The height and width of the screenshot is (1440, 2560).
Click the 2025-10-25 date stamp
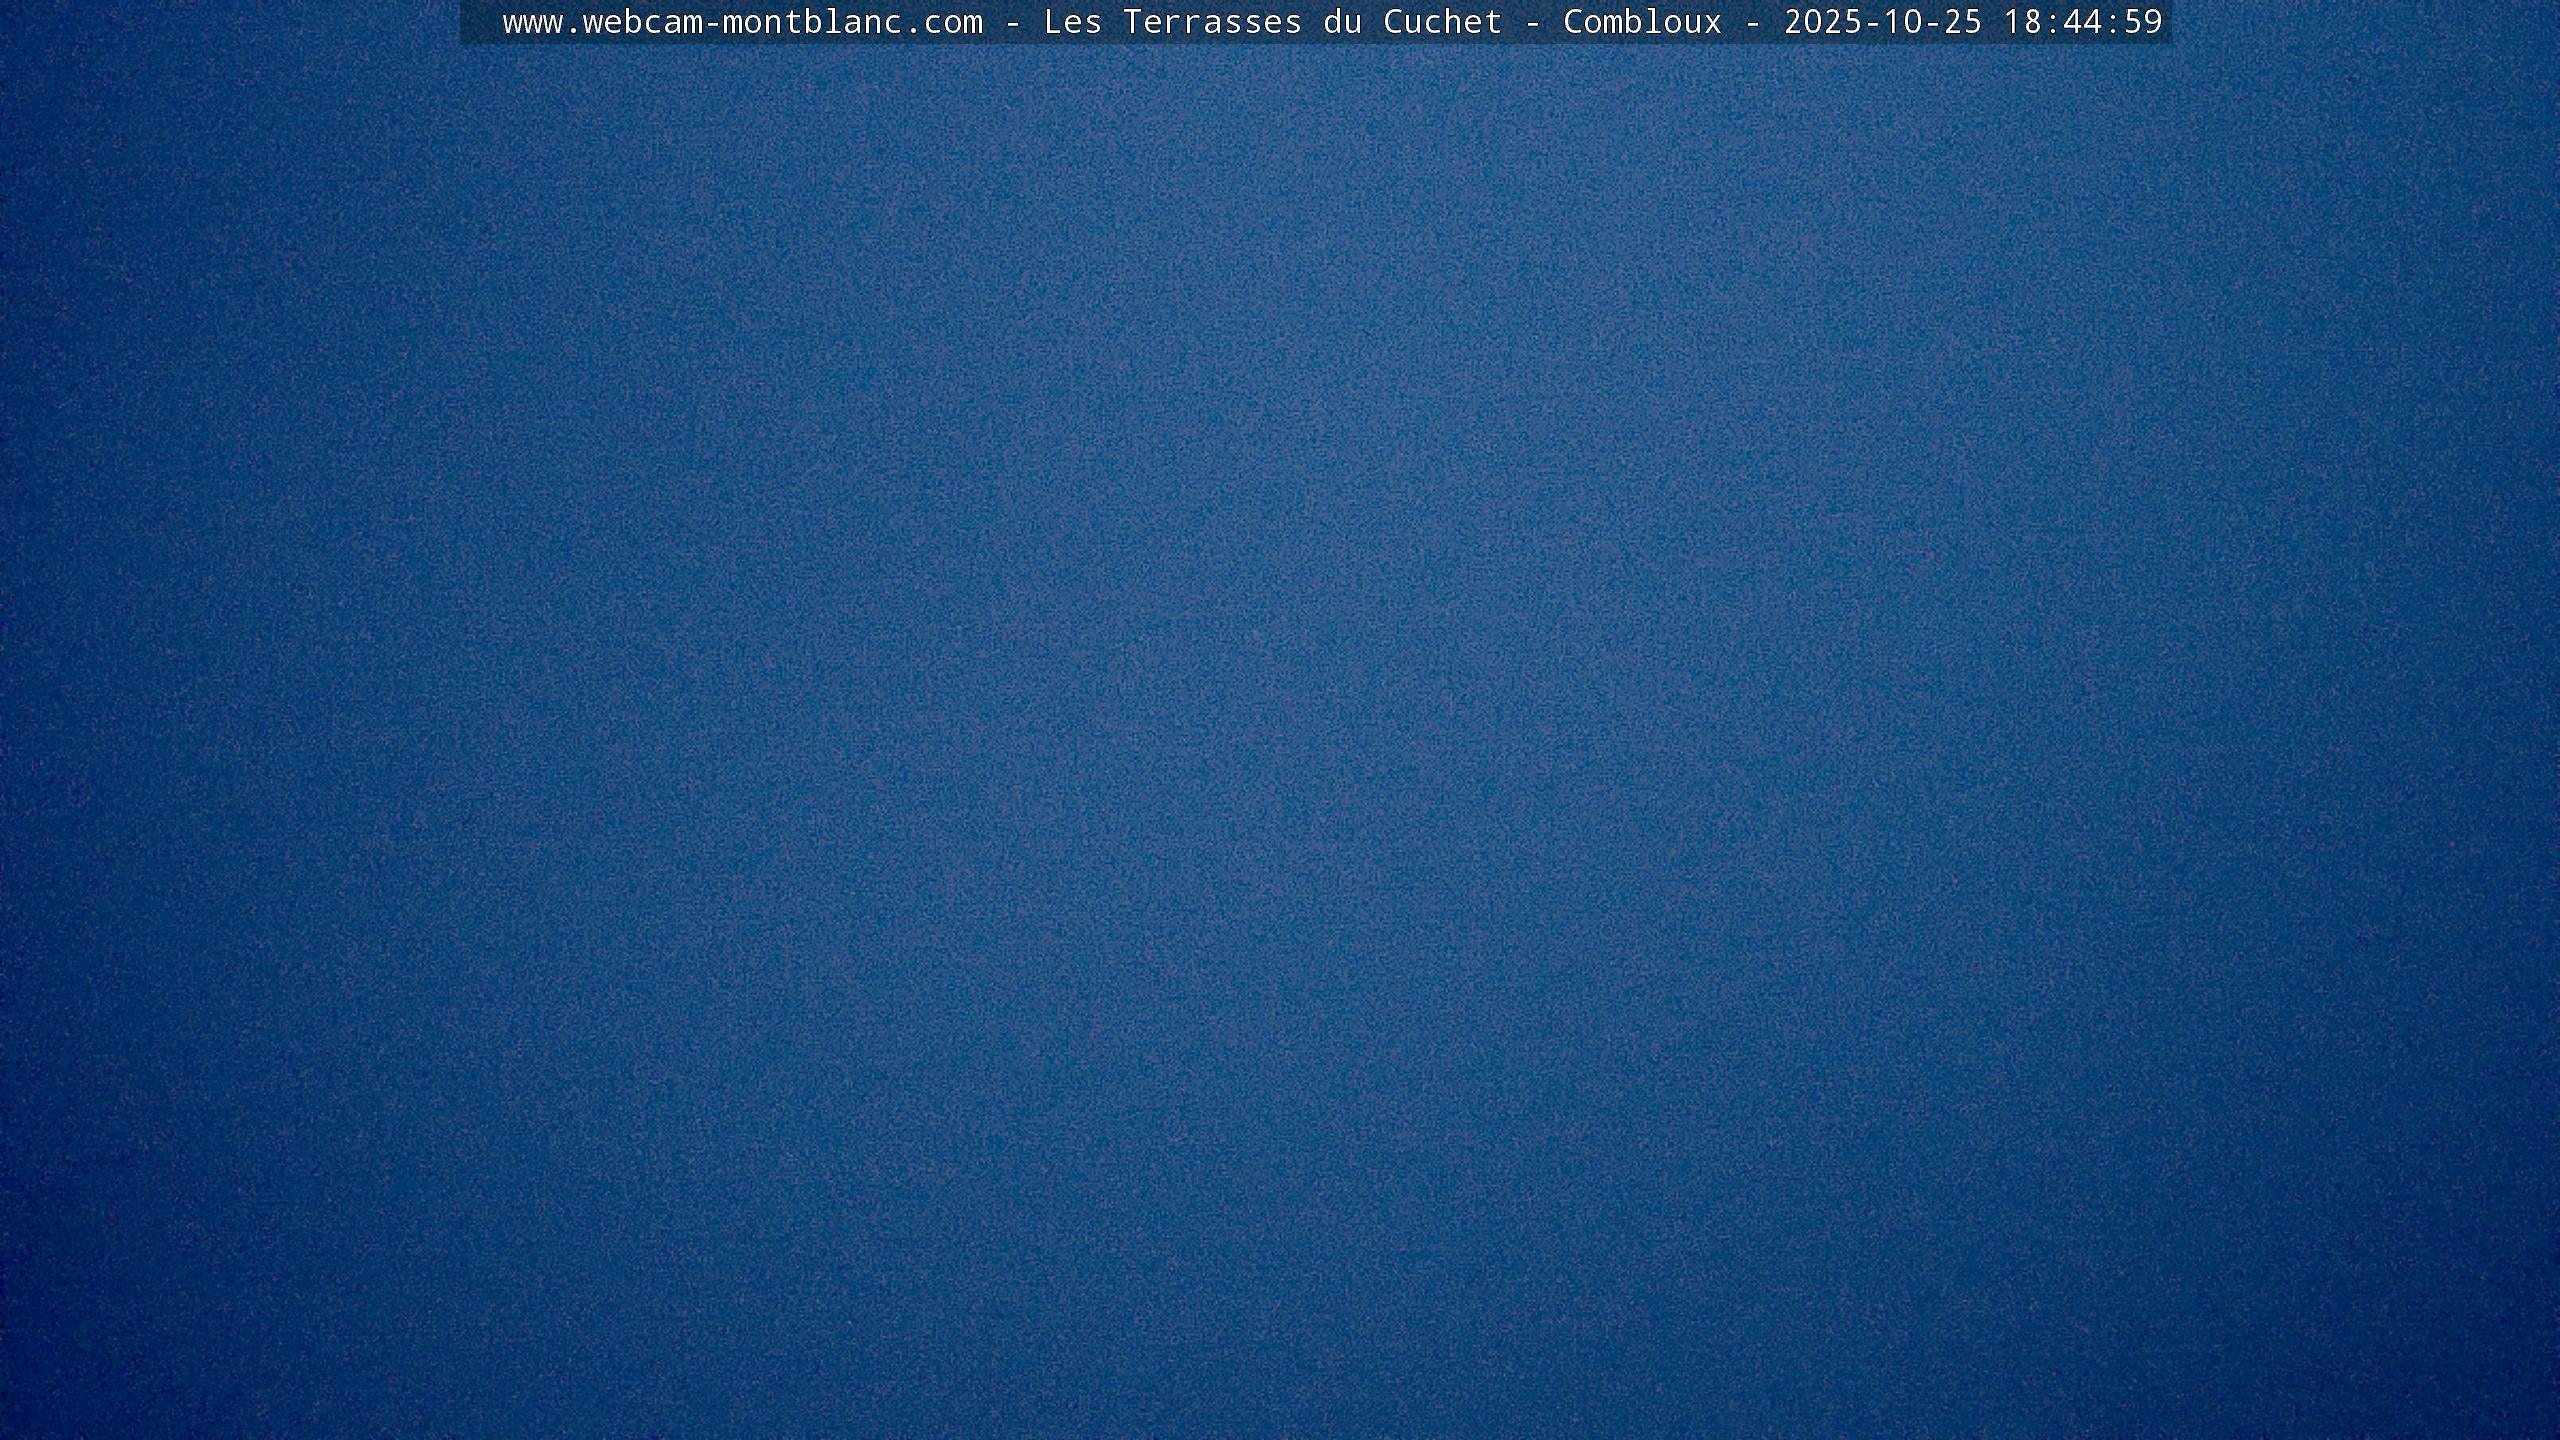pos(1882,22)
